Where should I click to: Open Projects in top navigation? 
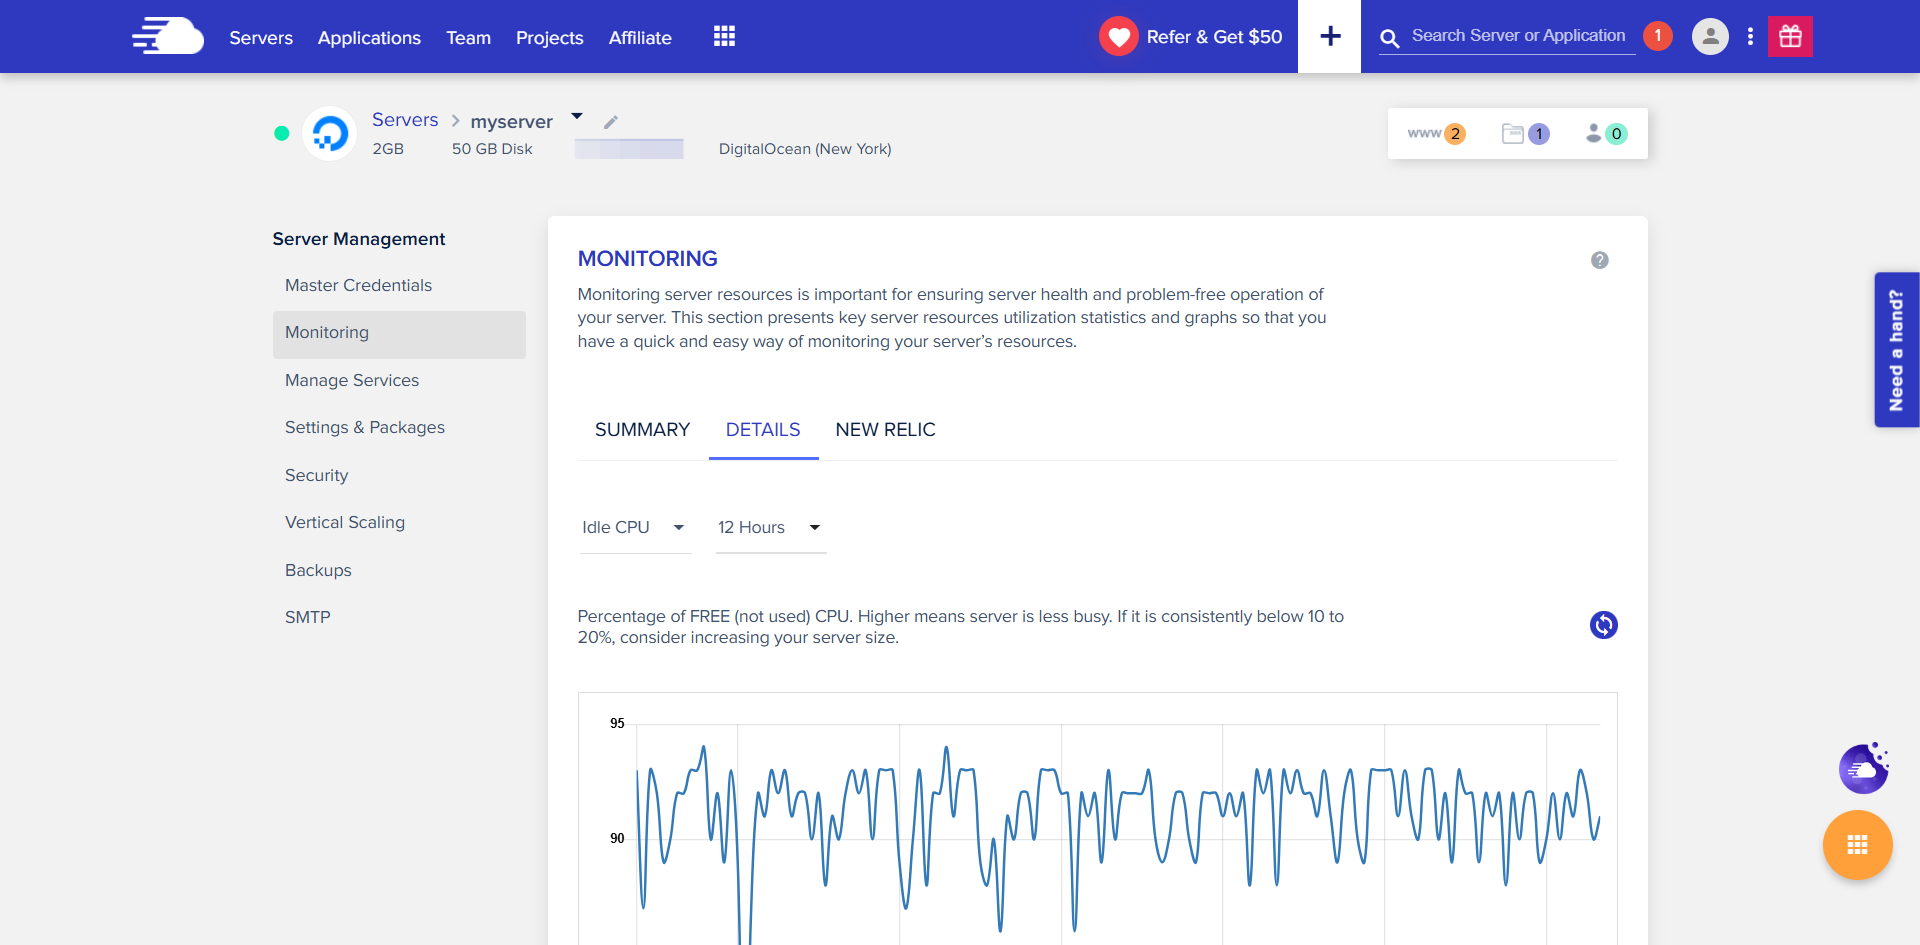(549, 38)
